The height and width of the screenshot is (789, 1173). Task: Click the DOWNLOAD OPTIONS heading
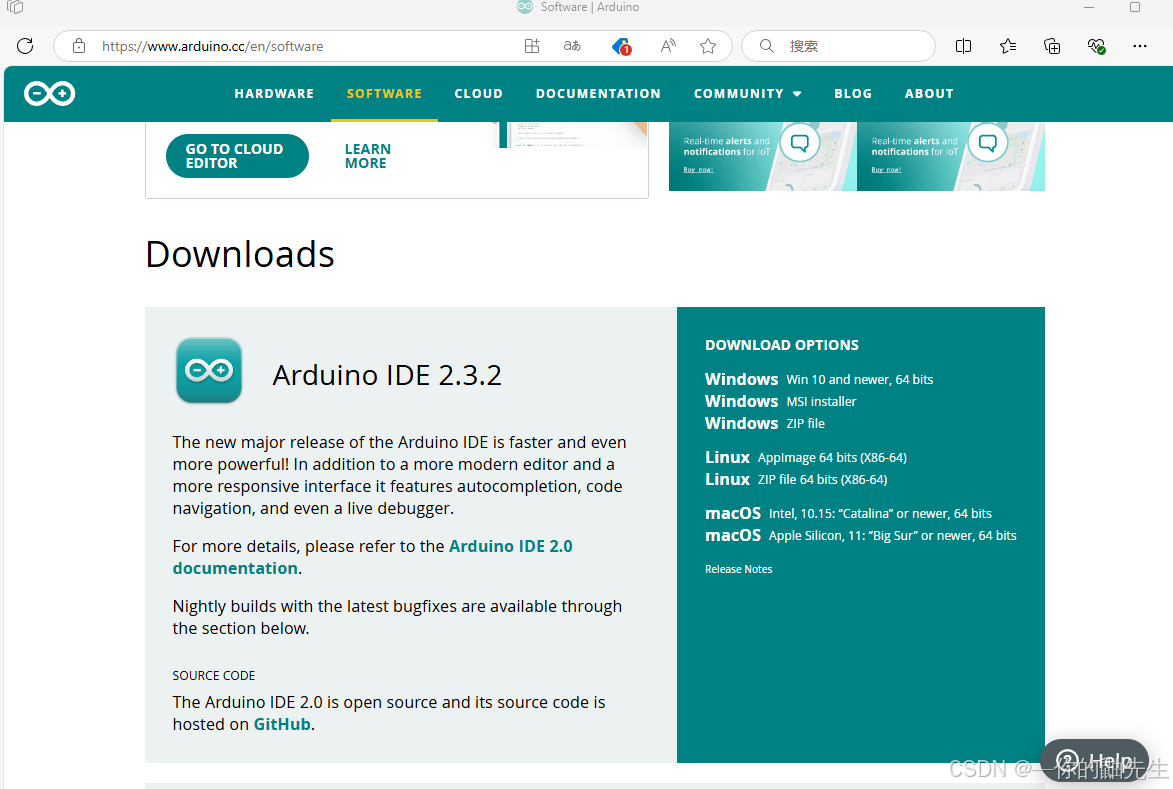tap(782, 345)
